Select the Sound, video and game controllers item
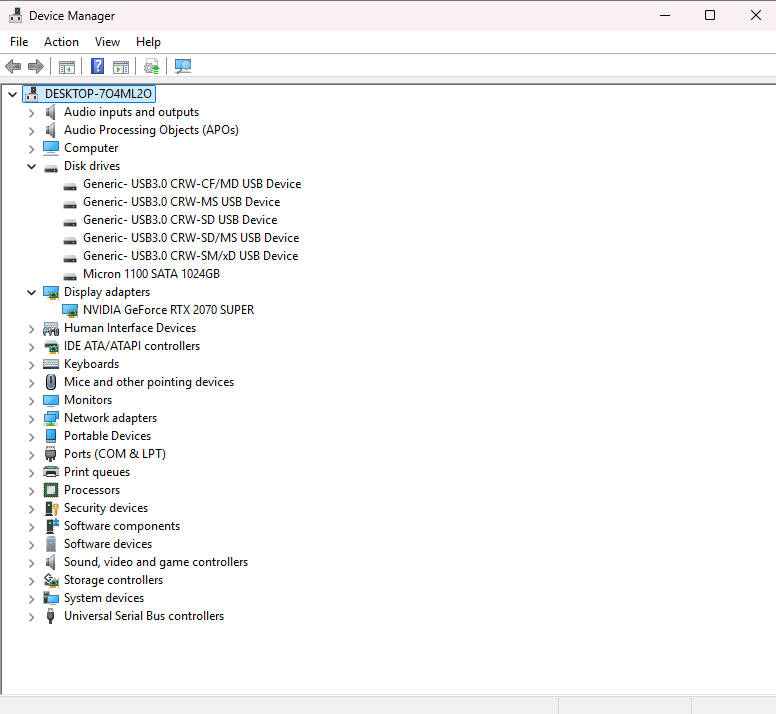This screenshot has width=776, height=714. pos(155,562)
